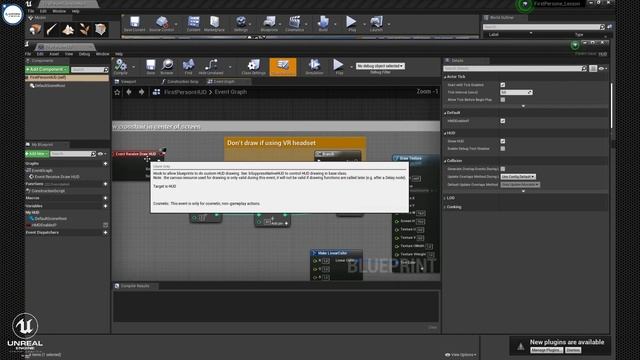
Task: Click the Browse magnifier icon in blueprint toolbar
Action: (167, 66)
